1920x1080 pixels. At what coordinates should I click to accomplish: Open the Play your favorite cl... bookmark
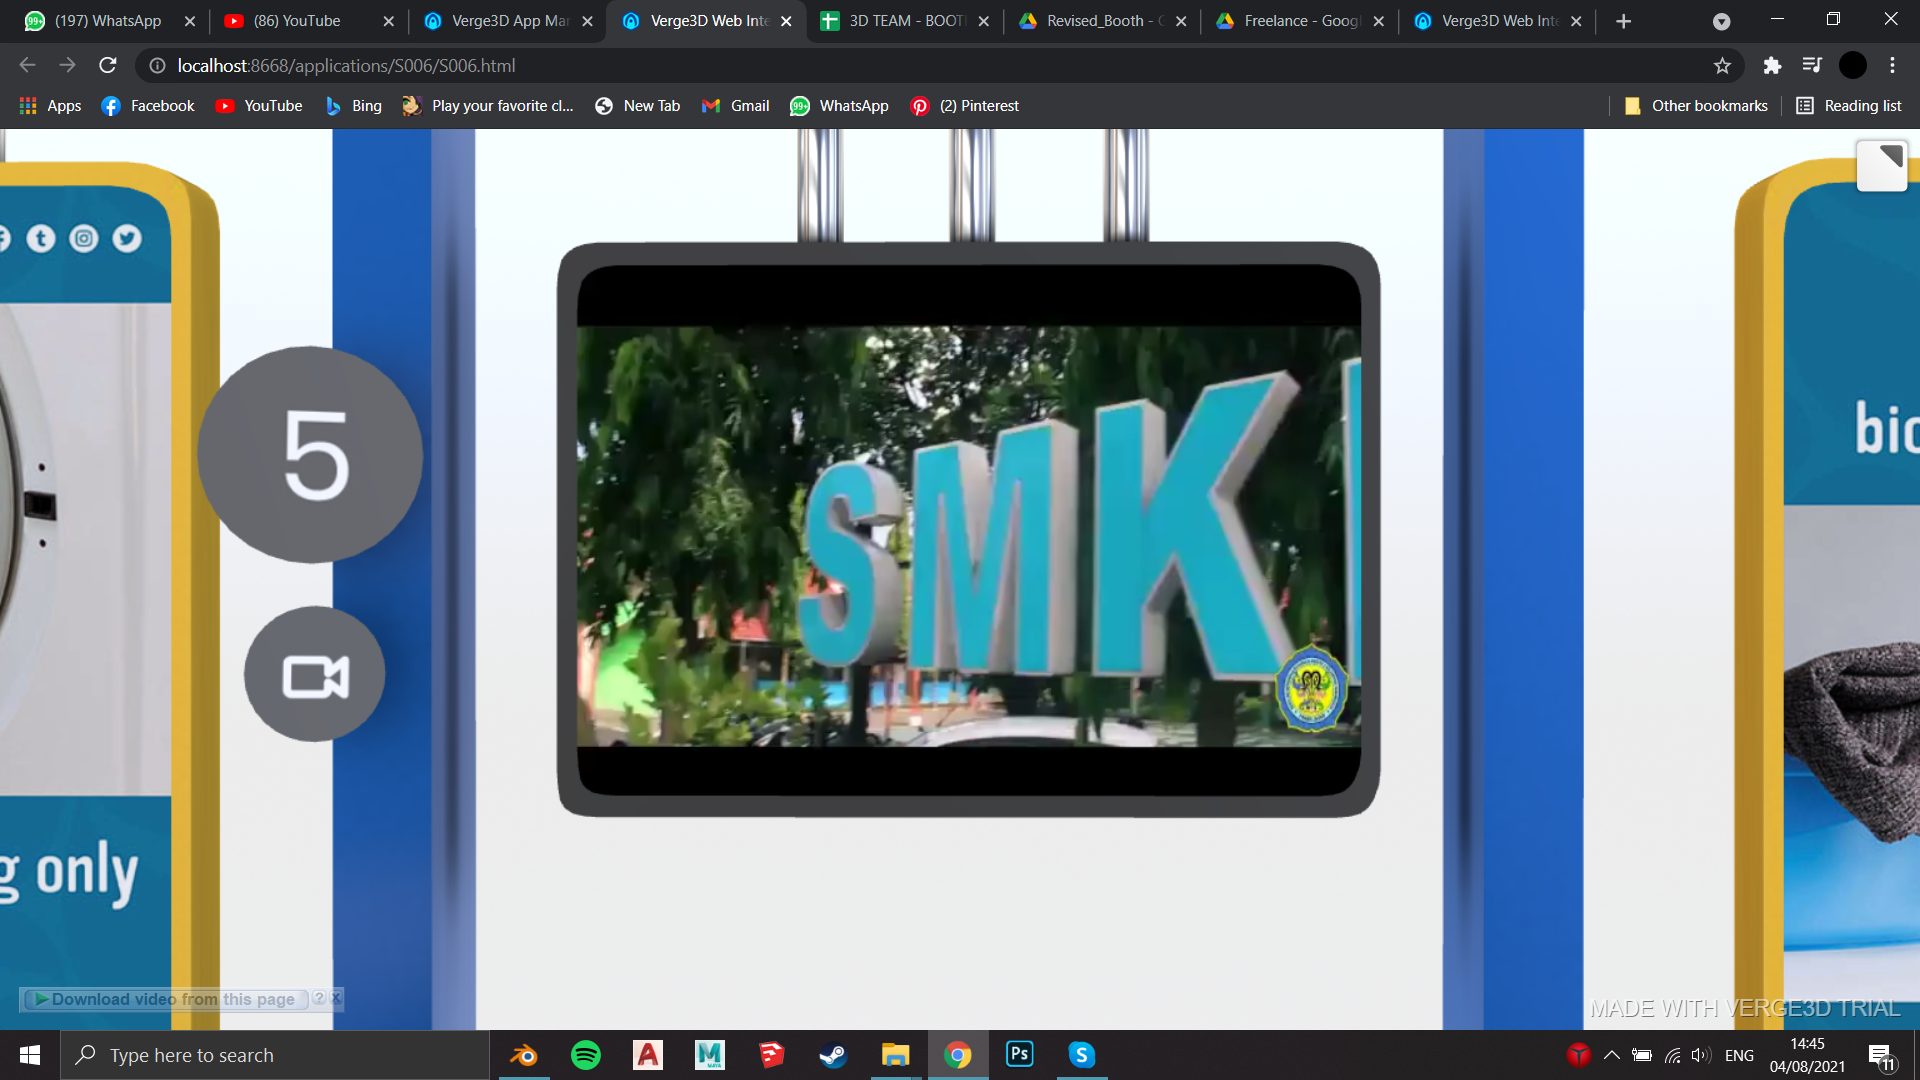click(488, 106)
